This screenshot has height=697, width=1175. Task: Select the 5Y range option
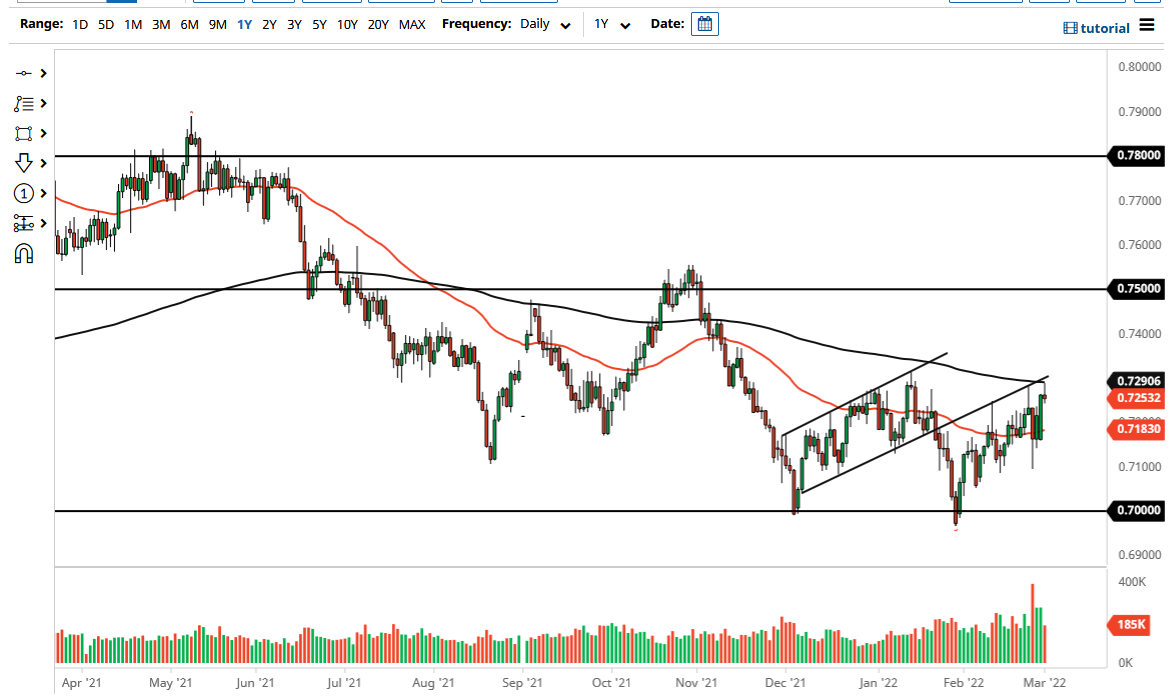[x=319, y=23]
